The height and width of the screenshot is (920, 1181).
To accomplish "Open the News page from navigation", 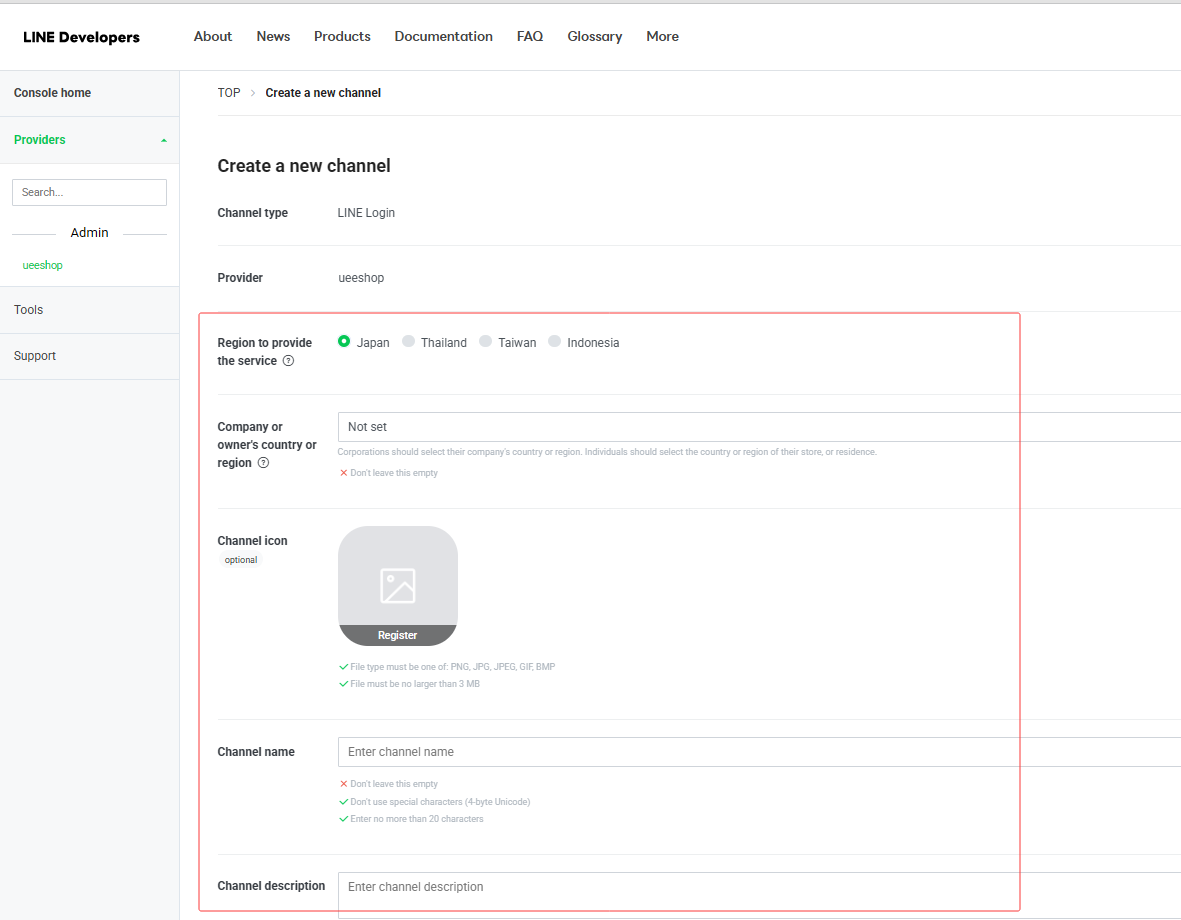I will (x=273, y=36).
